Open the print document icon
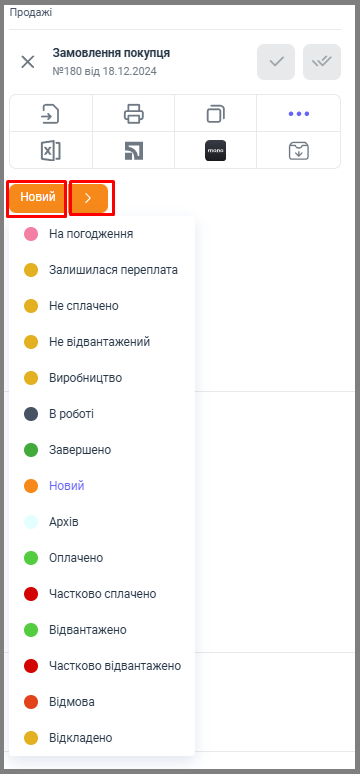This screenshot has width=360, height=774. (x=133, y=114)
